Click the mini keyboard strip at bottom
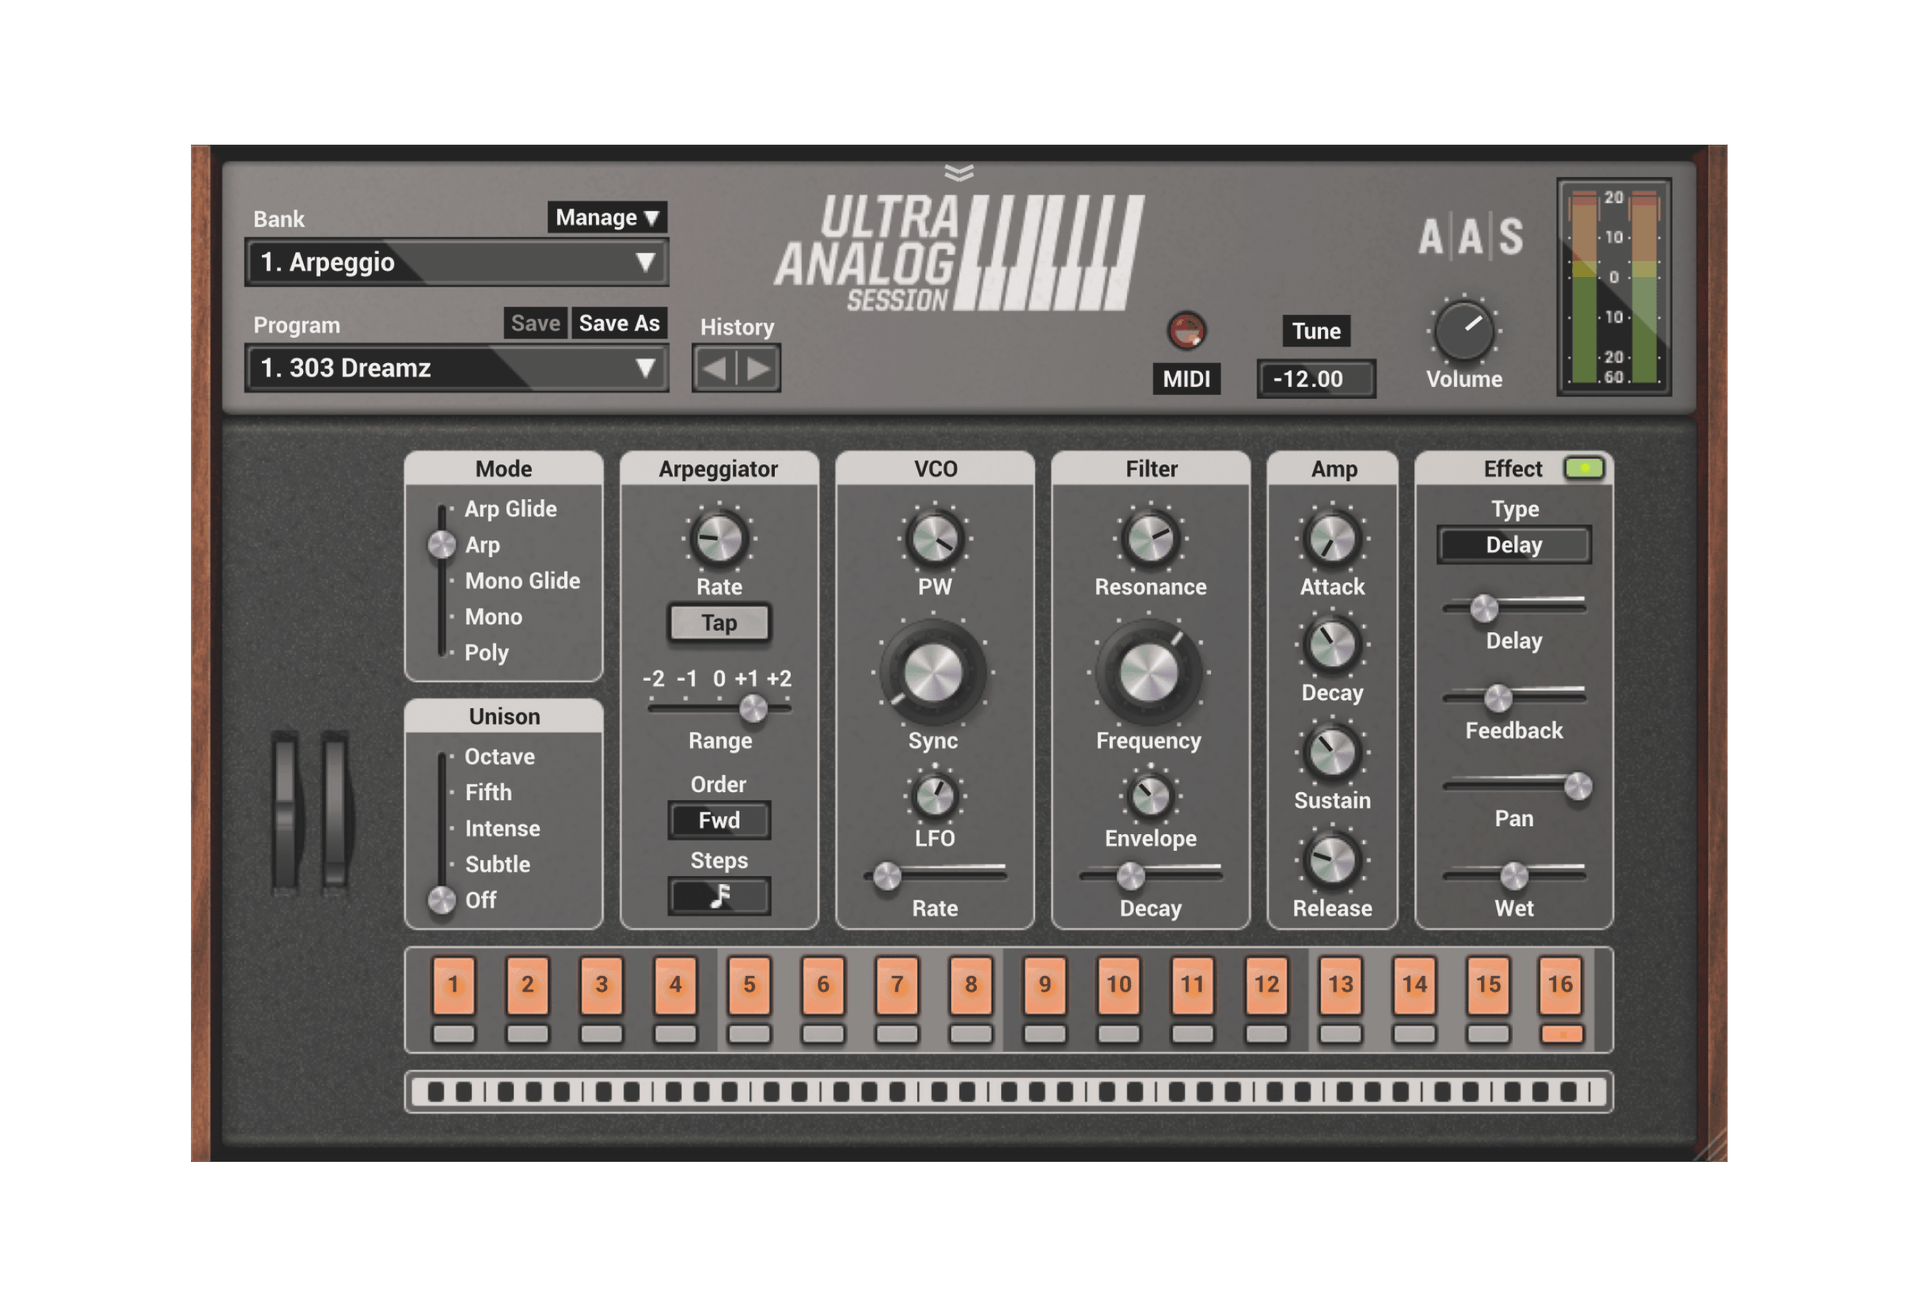This screenshot has height=1308, width=1920. tap(1008, 1092)
